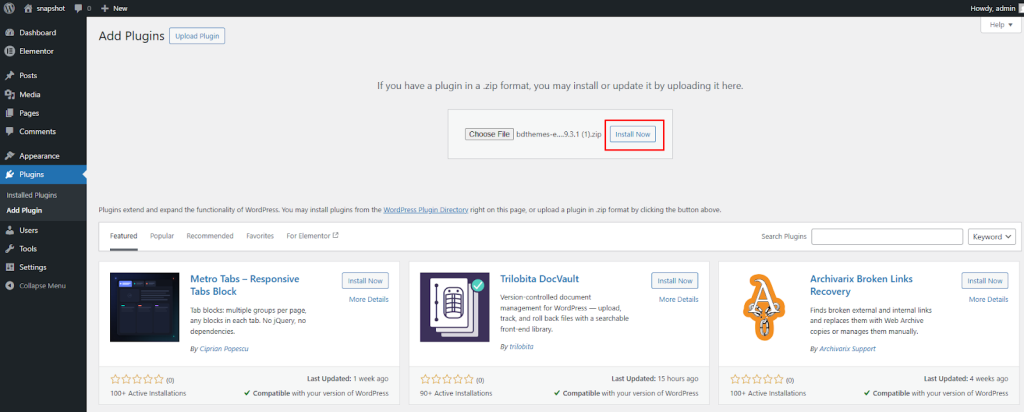Install the Archivarix Broken Links plugin
Viewport: 1024px width, 412px height.
[x=985, y=281]
